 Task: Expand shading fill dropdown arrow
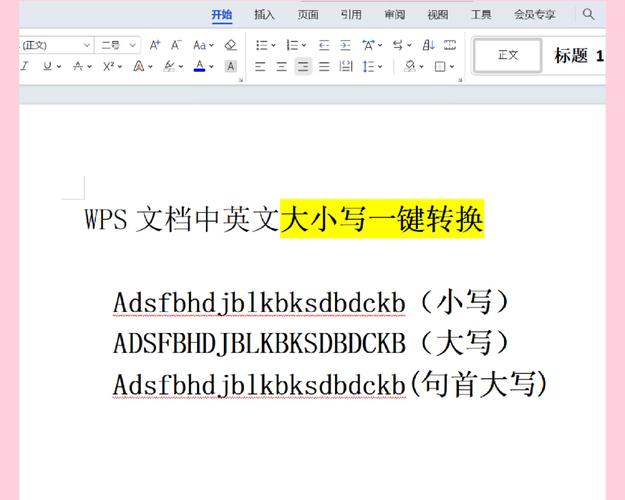[x=421, y=67]
